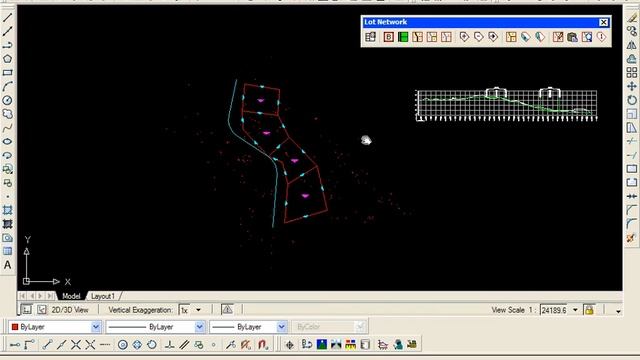Open the ByLayer linetype dropdown
The height and width of the screenshot is (360, 640).
click(x=200, y=327)
